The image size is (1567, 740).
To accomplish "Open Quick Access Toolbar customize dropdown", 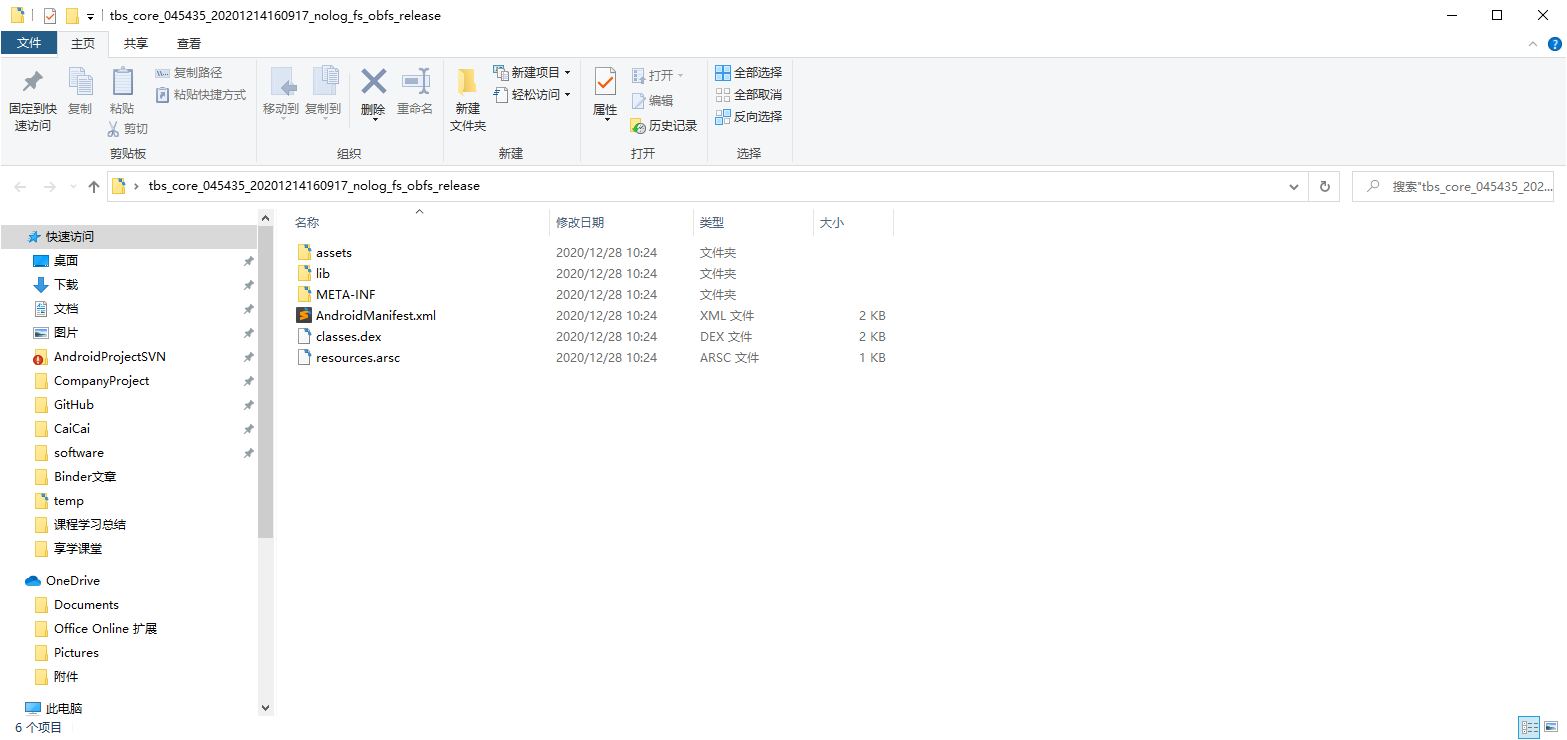I will 90,16.
